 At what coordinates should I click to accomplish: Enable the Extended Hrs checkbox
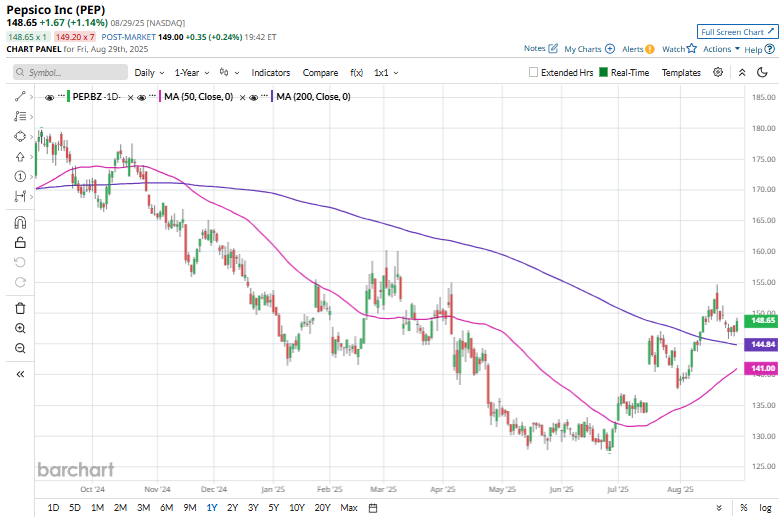click(x=533, y=72)
